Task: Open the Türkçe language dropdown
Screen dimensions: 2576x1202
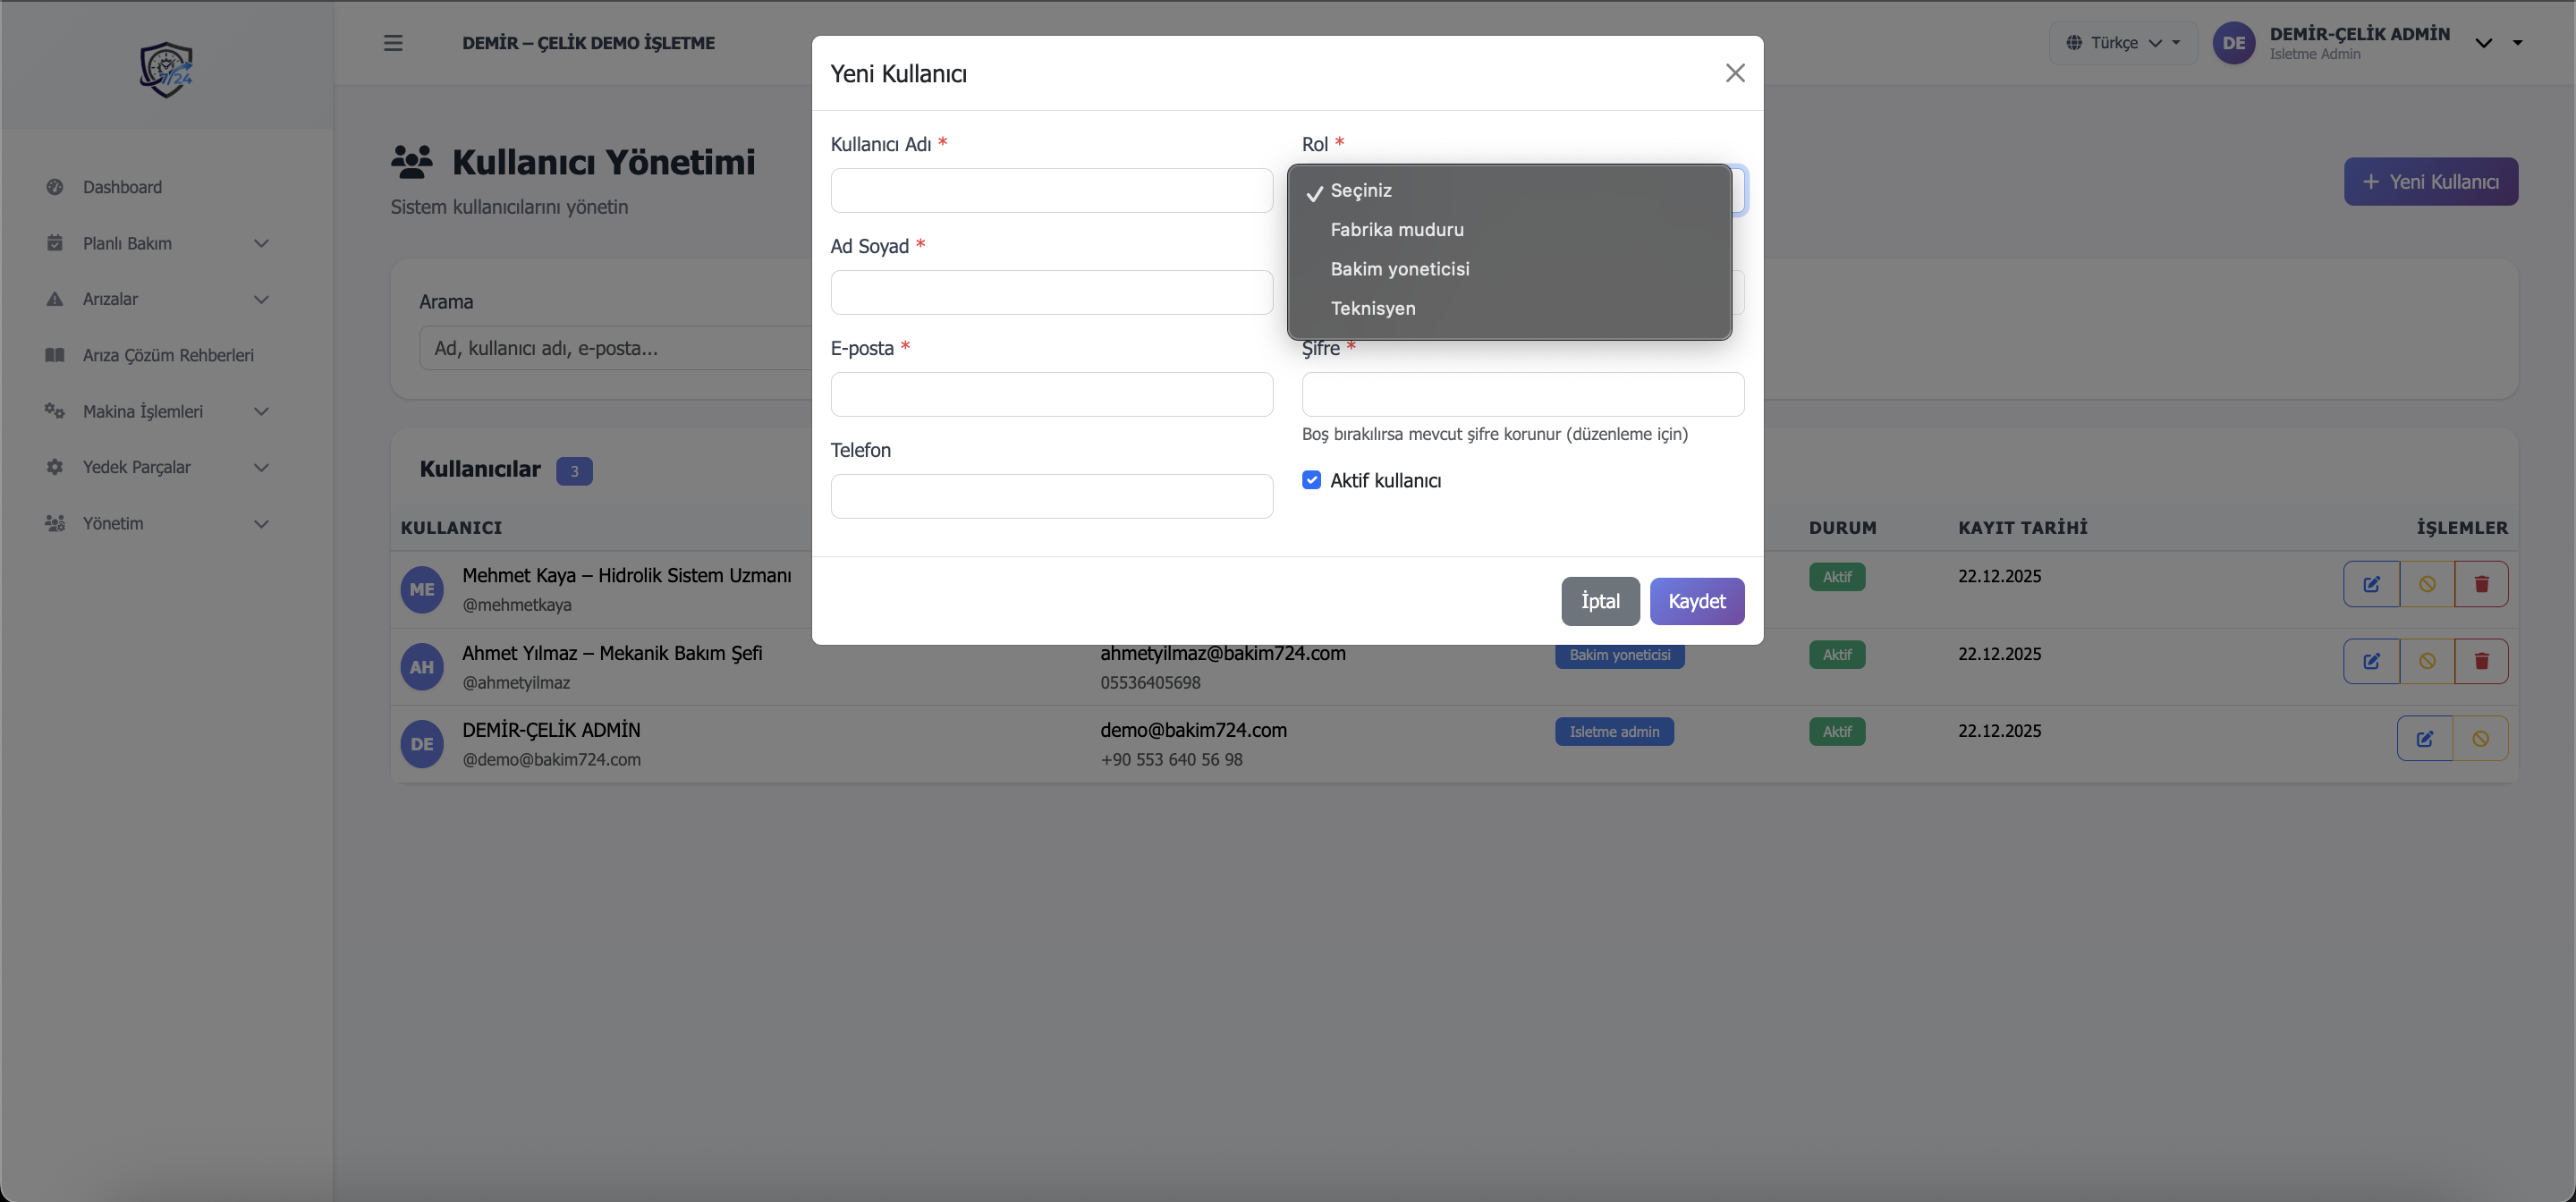Action: (x=2123, y=43)
